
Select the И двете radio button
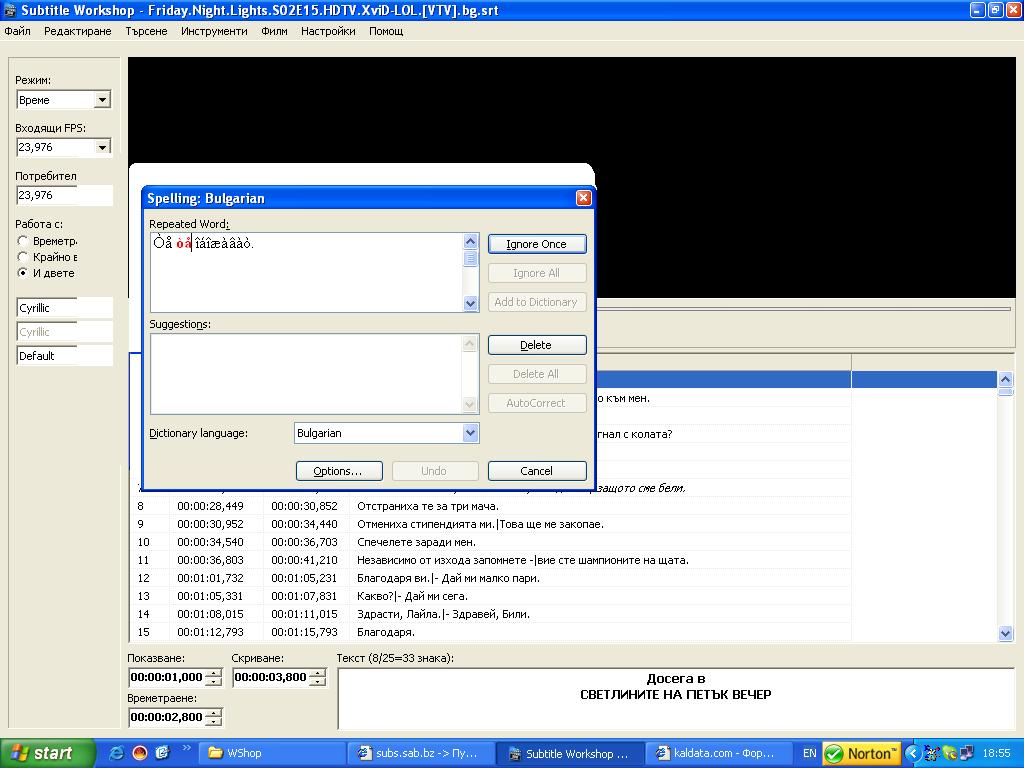(x=23, y=273)
